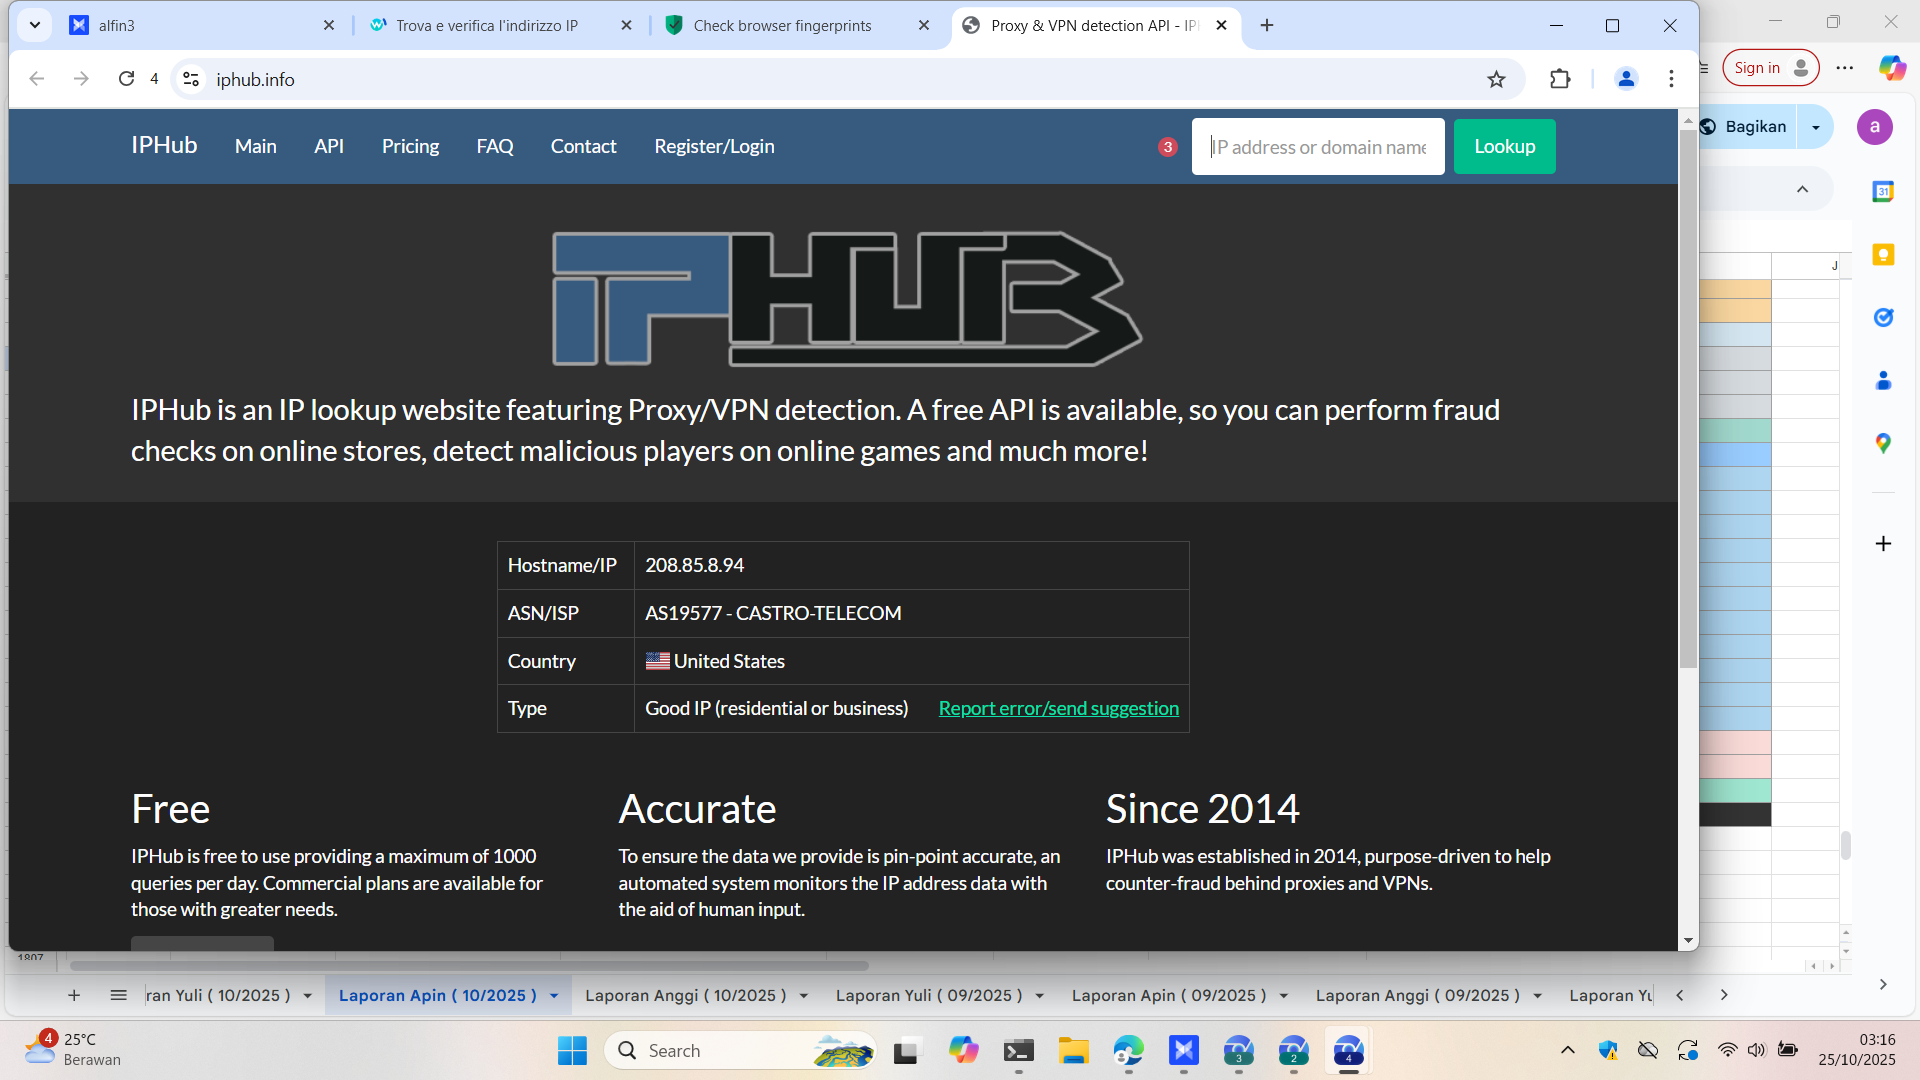Follow the Report error/send suggestion link
The width and height of the screenshot is (1920, 1080).
[x=1058, y=708]
